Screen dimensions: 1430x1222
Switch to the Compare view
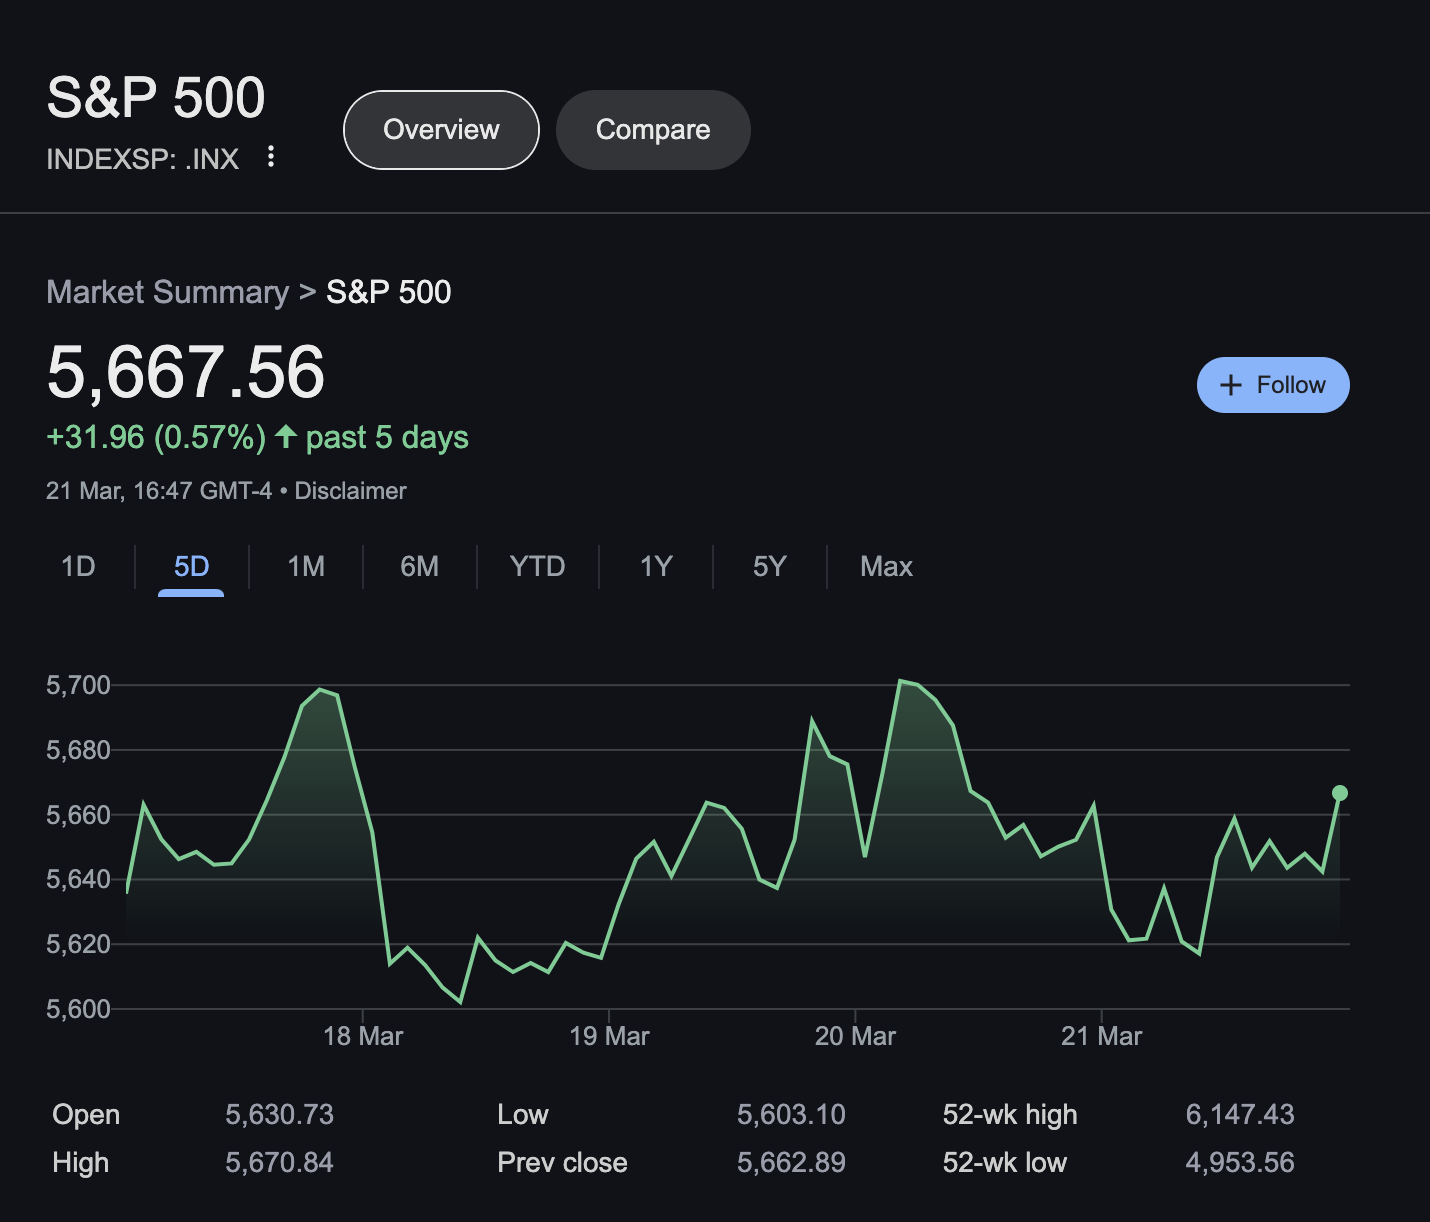pyautogui.click(x=653, y=129)
